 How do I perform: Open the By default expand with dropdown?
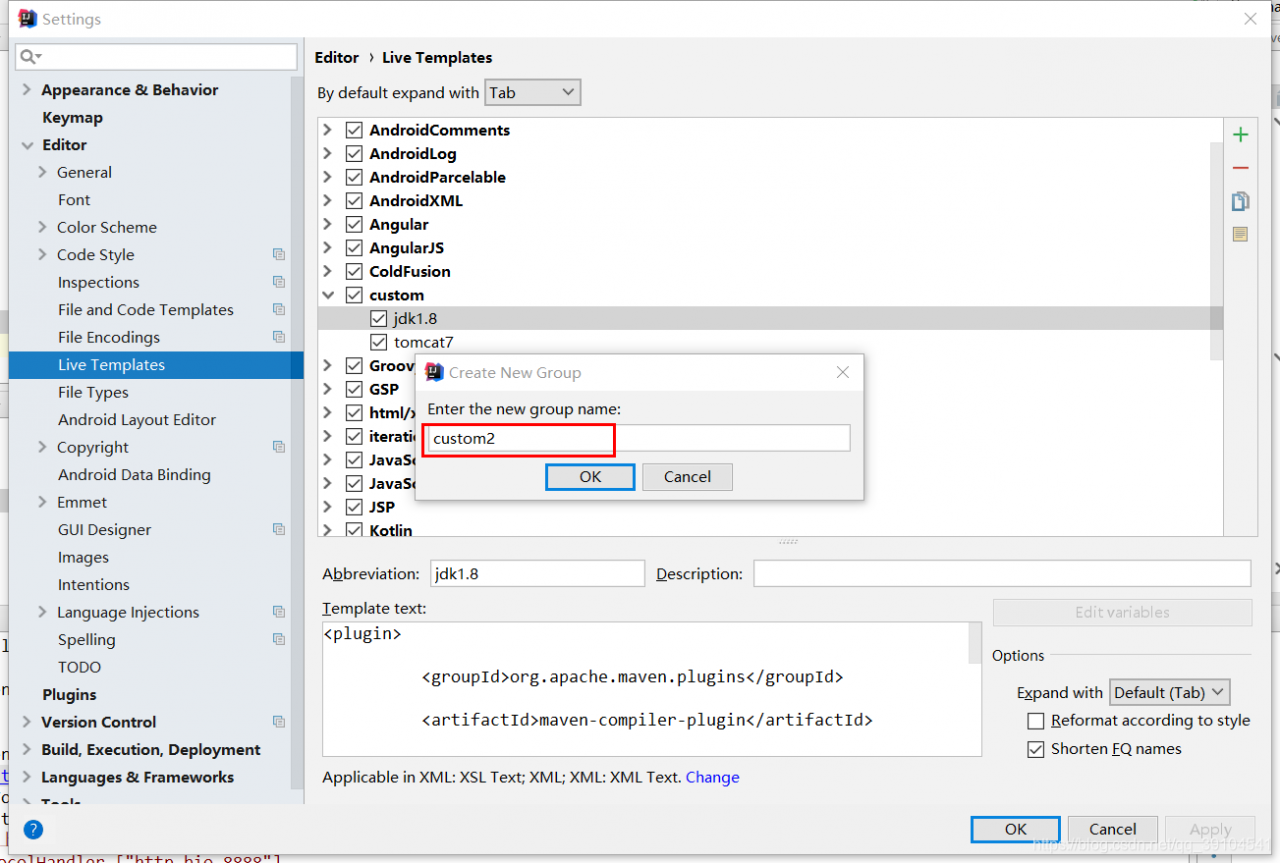532,93
